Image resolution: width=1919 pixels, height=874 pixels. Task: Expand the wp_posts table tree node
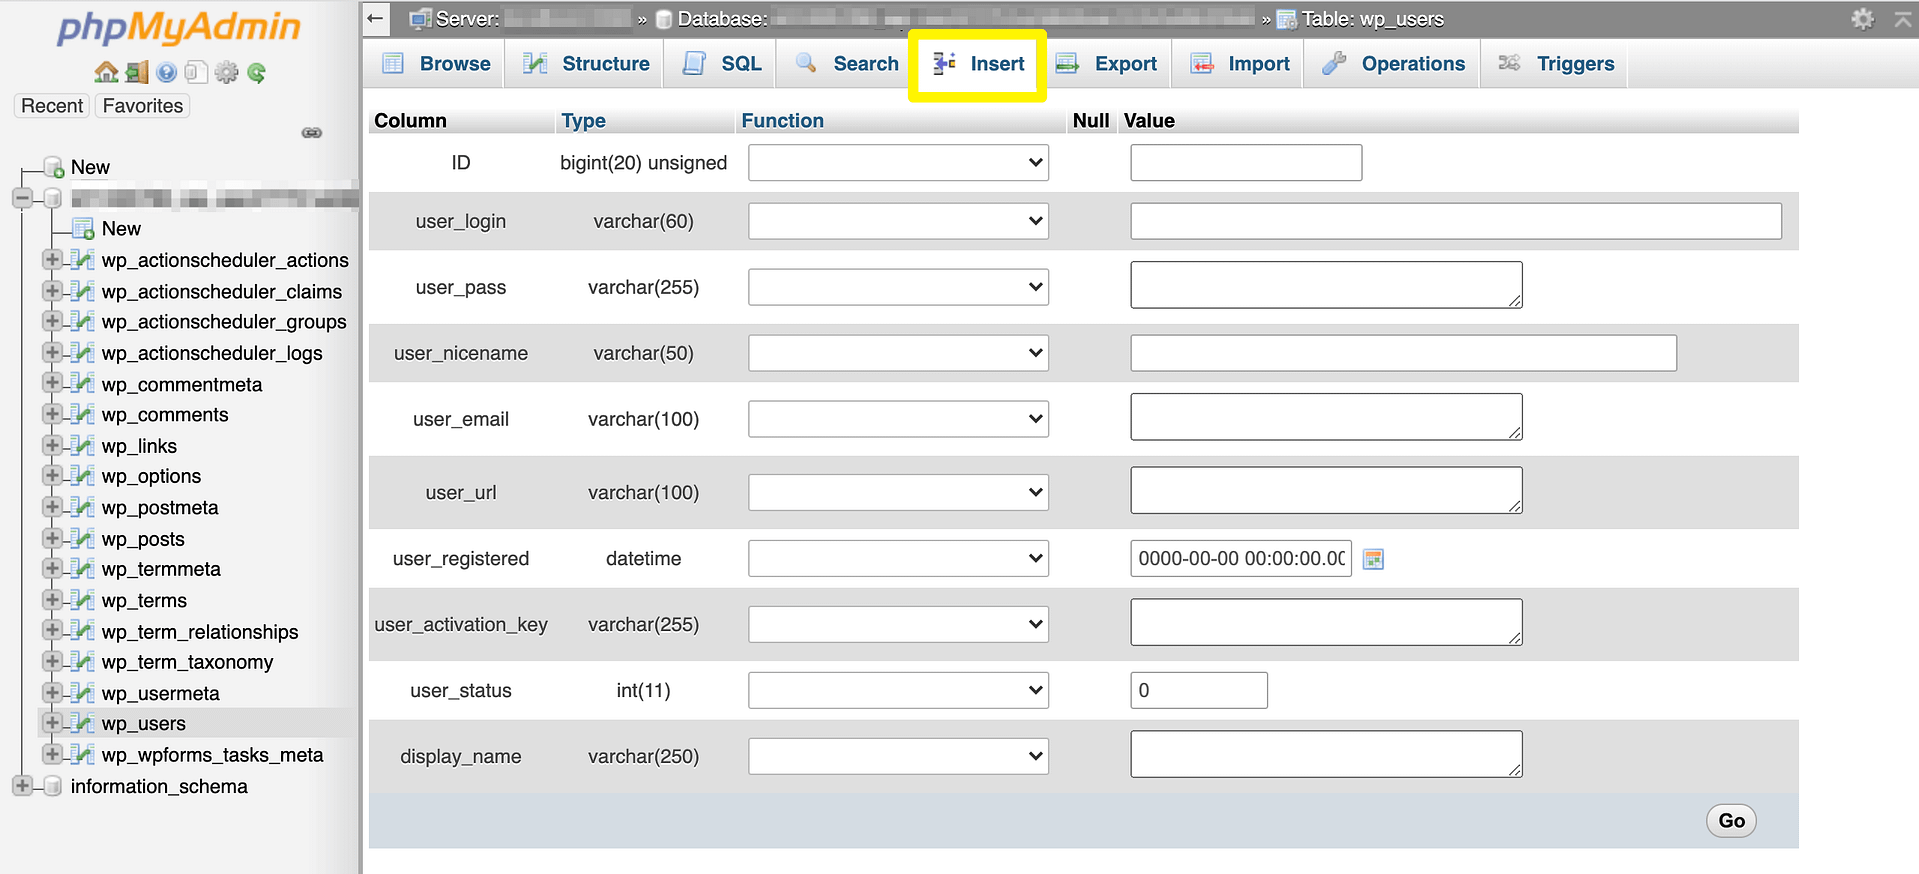click(52, 538)
